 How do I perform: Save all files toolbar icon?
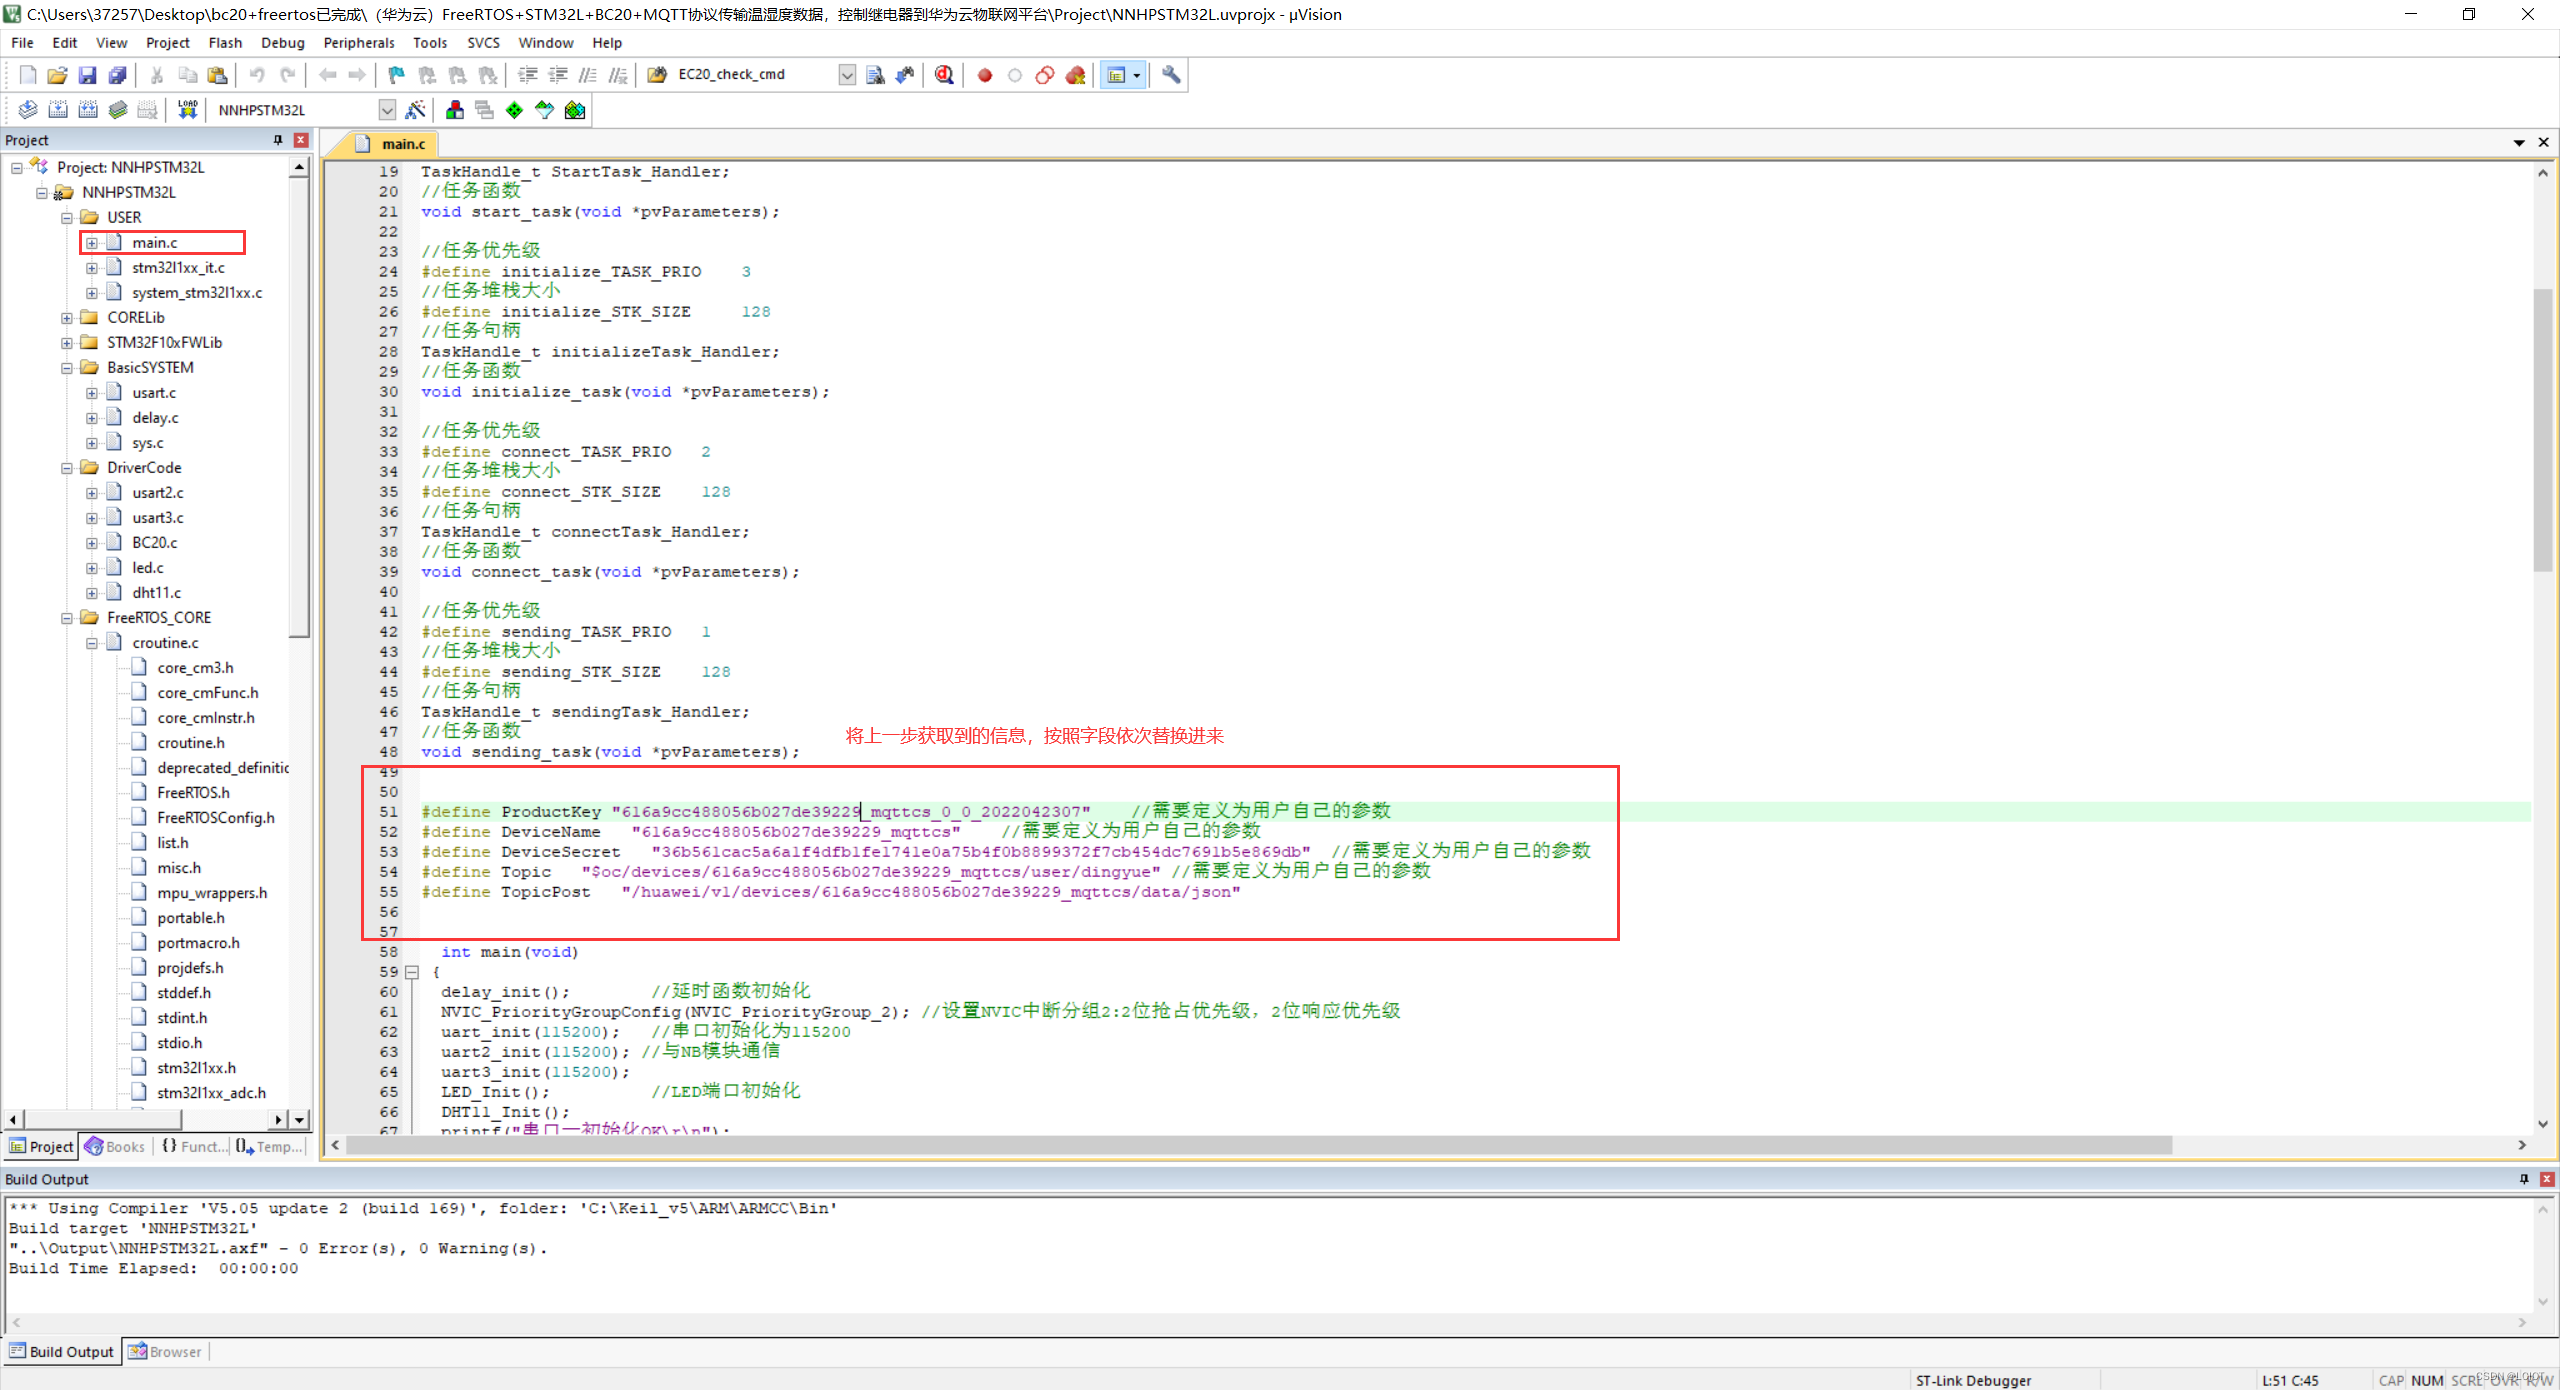[117, 75]
